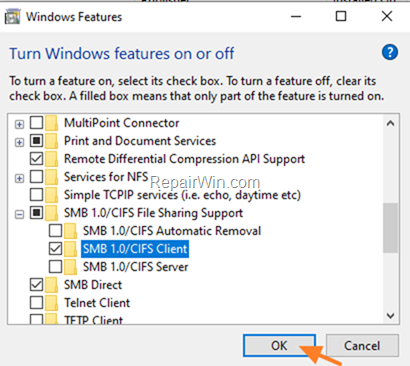This screenshot has width=410, height=366.
Task: Enable the MultiPoint Connector checkbox
Action: pos(36,123)
